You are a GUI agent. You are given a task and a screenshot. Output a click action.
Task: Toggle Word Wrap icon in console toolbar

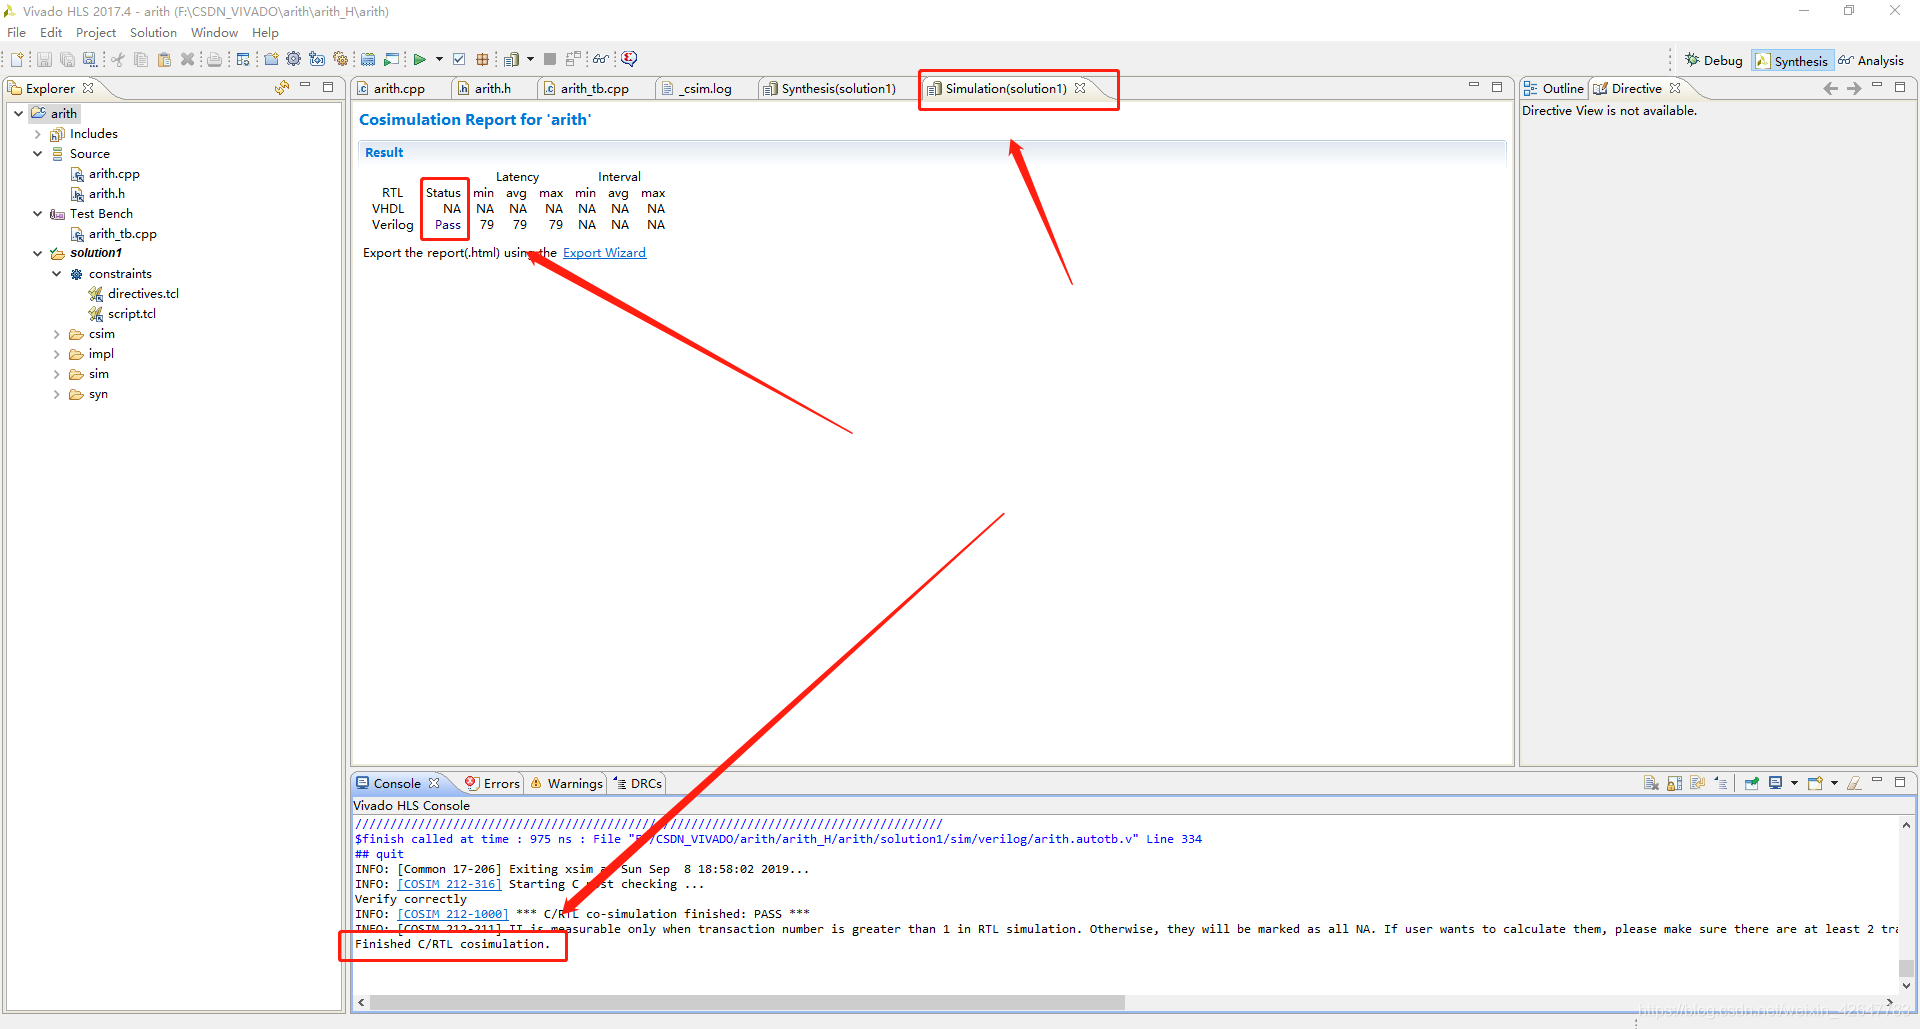pyautogui.click(x=1697, y=783)
